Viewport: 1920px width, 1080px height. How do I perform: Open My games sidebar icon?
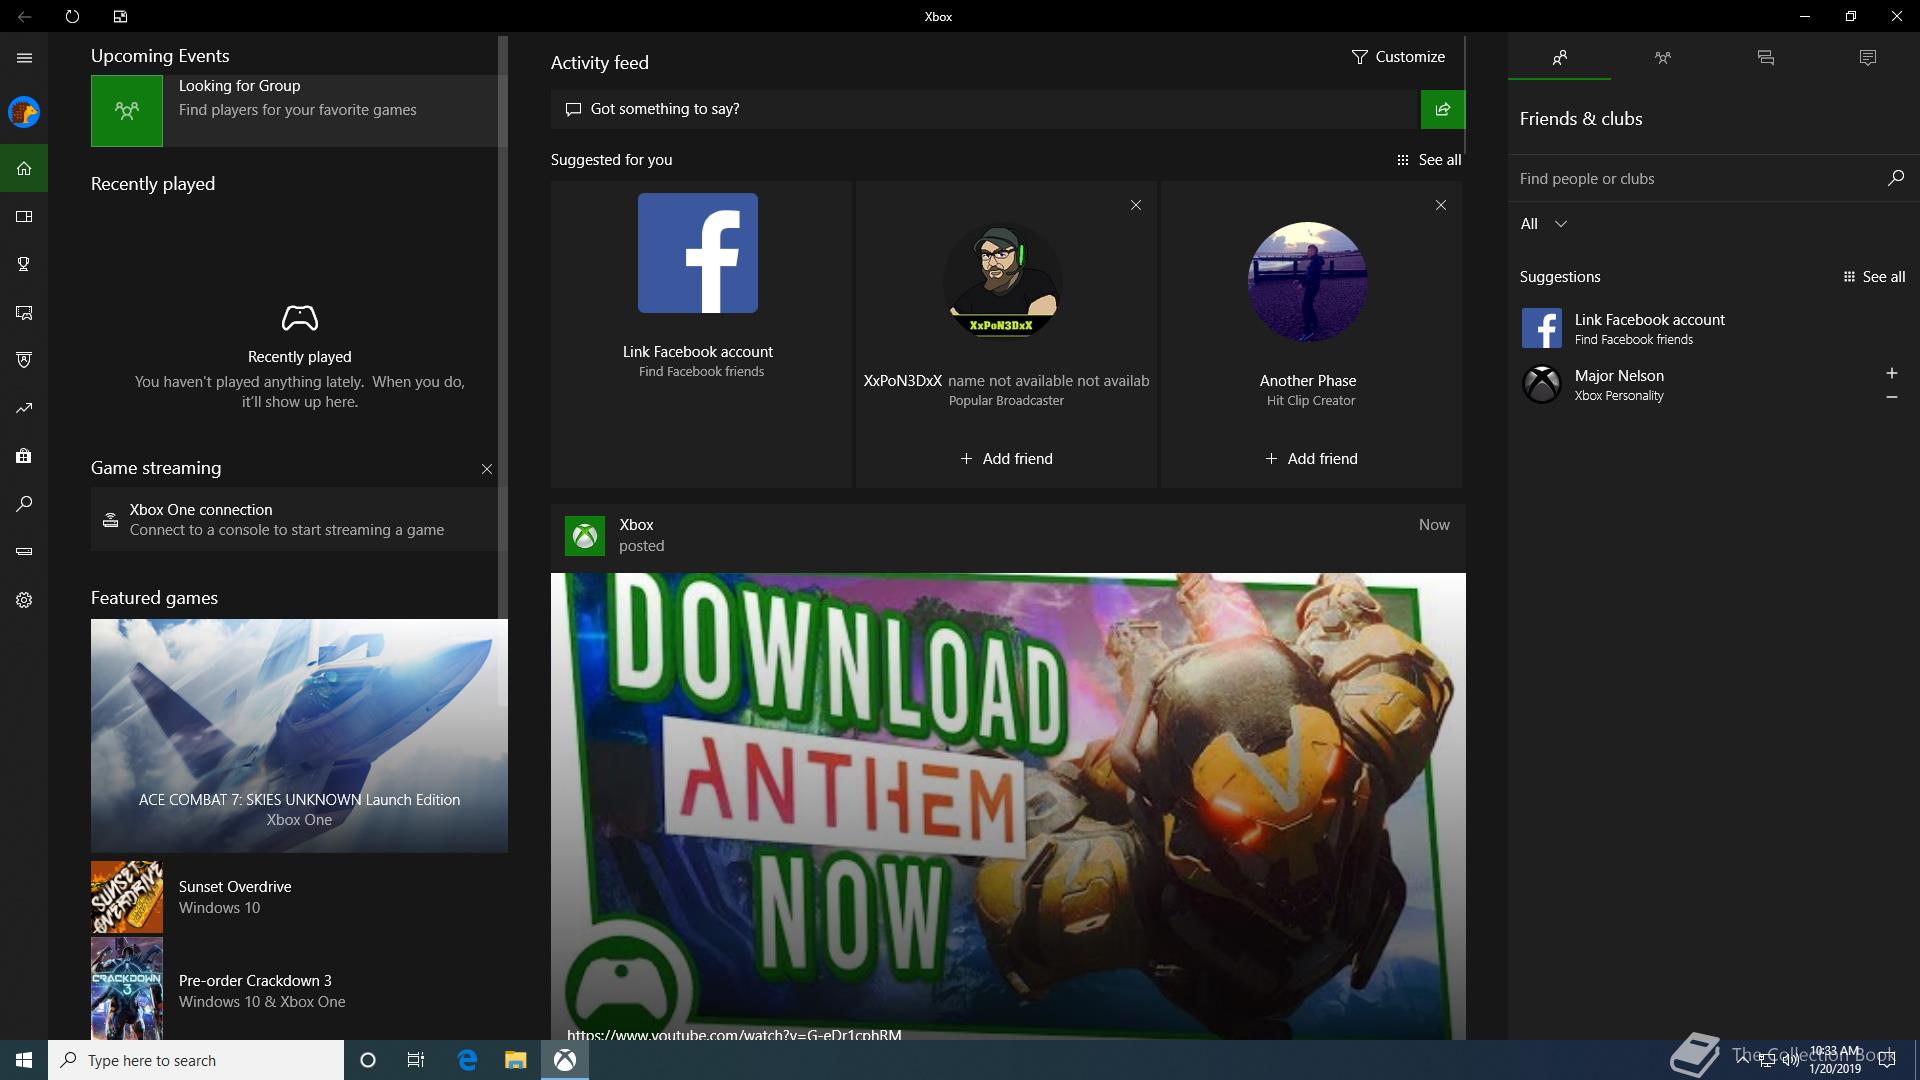coord(24,216)
